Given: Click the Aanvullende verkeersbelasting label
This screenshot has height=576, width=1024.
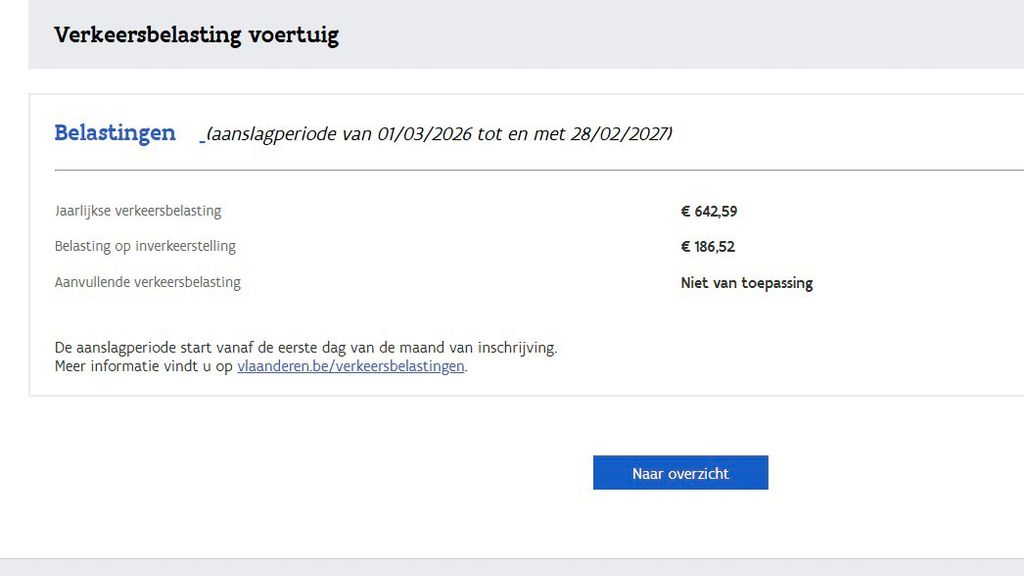Looking at the screenshot, I should tap(148, 282).
